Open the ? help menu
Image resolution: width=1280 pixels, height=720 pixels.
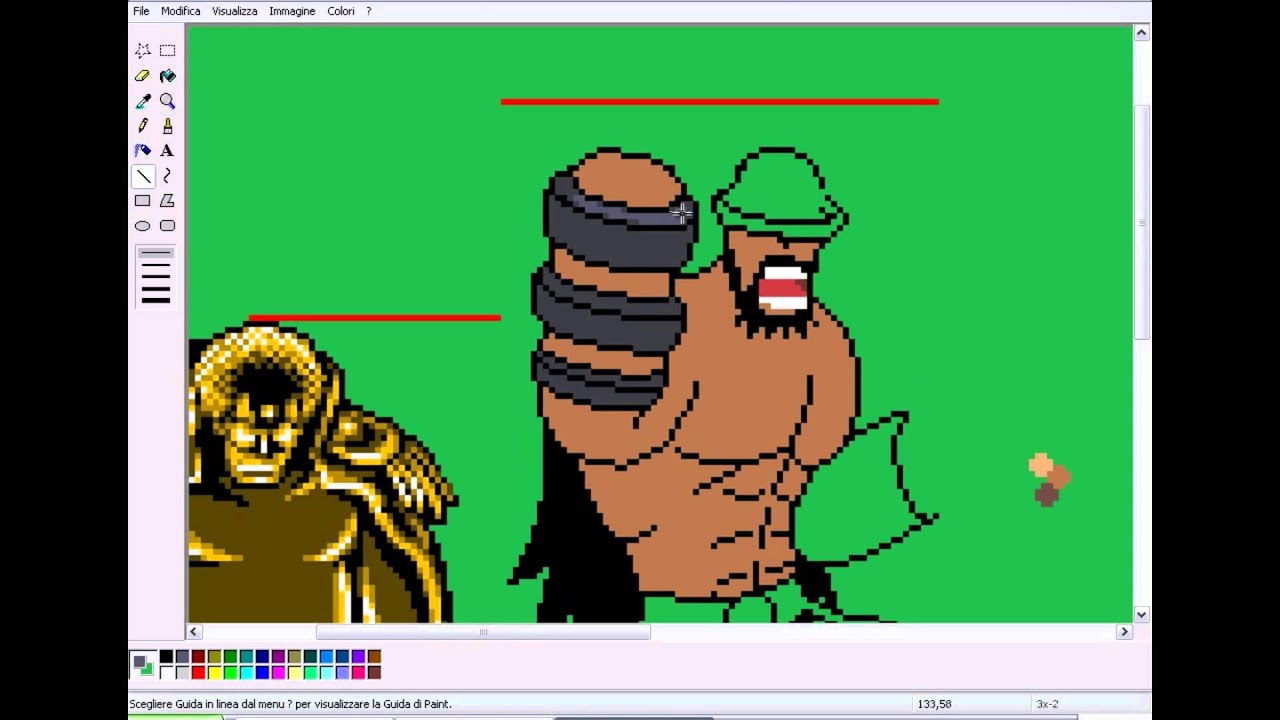click(x=368, y=11)
